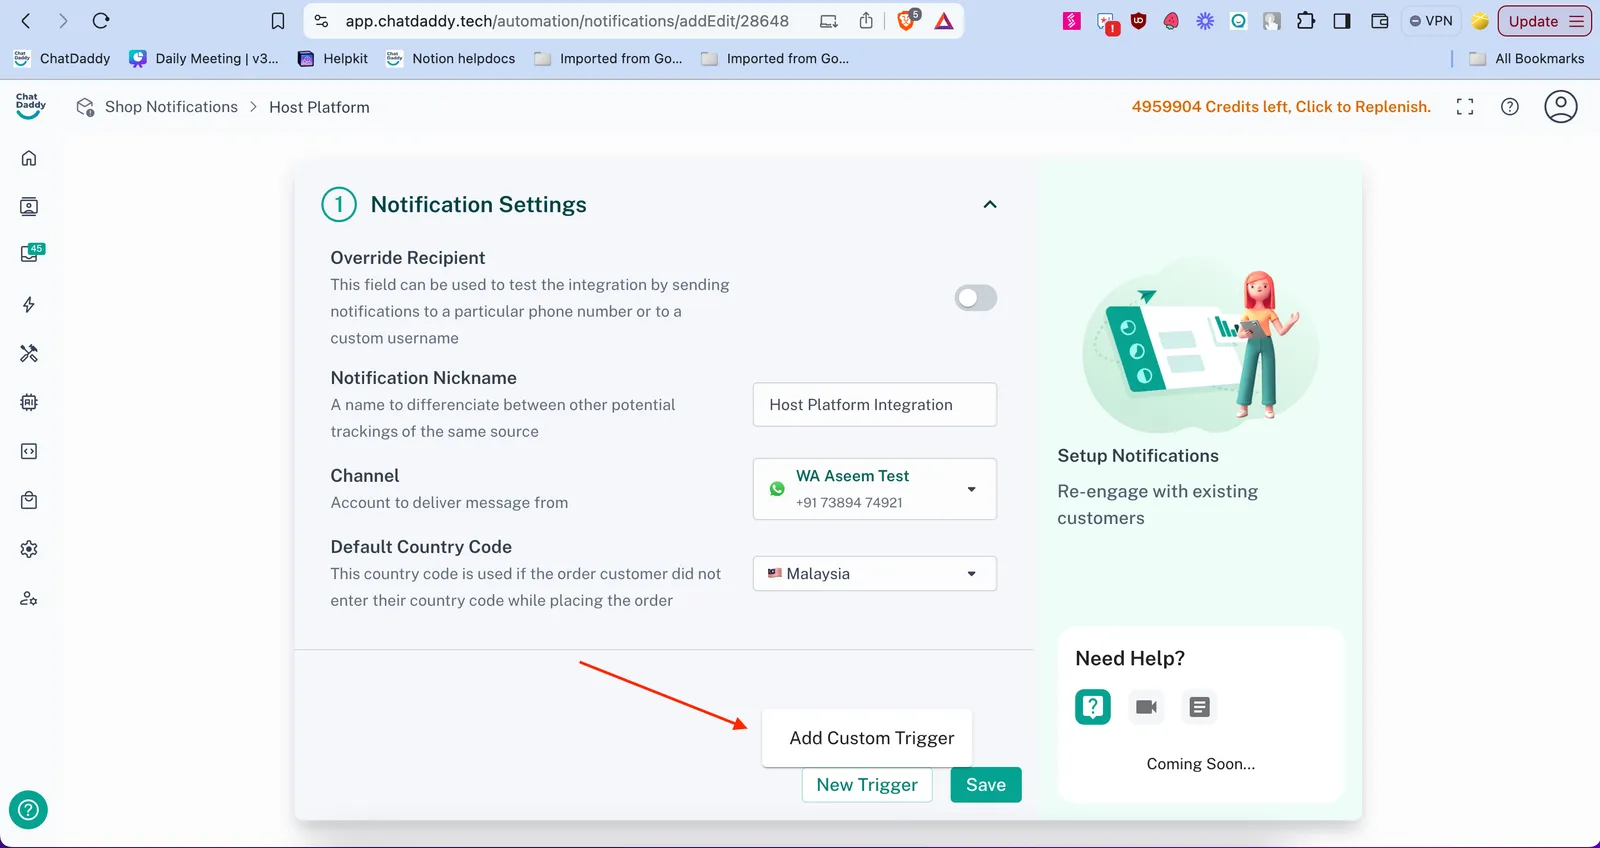1600x848 pixels.
Task: Open the ChatDaddy bookmark
Action: [62, 59]
